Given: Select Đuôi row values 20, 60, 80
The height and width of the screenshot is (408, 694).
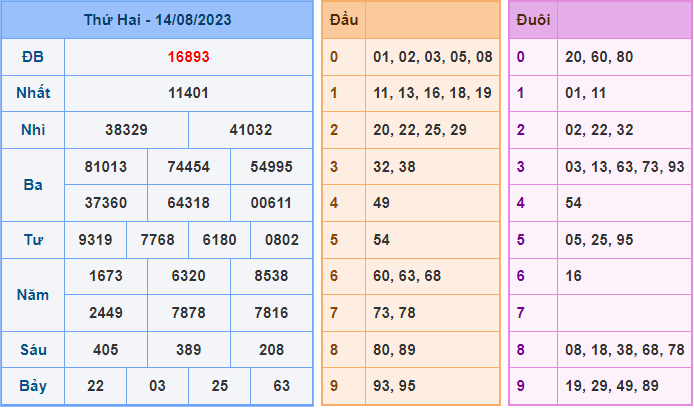Looking at the screenshot, I should coord(599,57).
